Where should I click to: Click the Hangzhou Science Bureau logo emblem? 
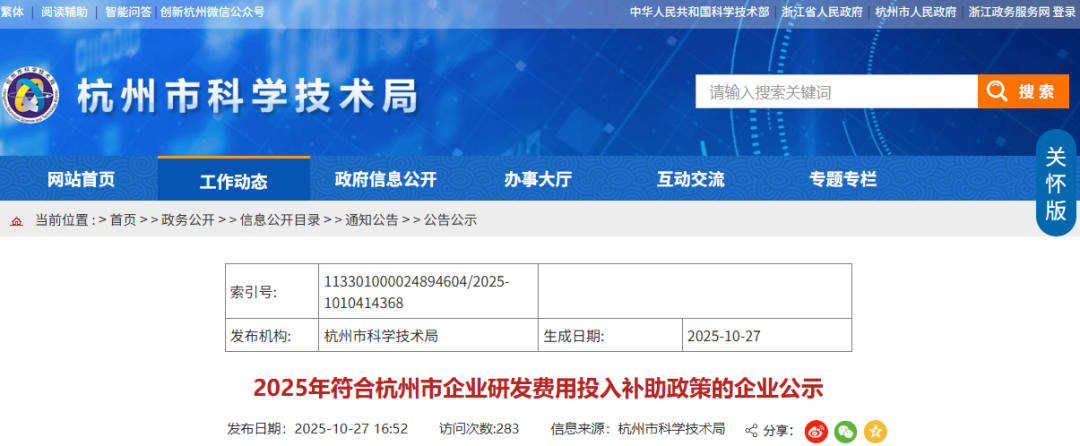point(30,95)
